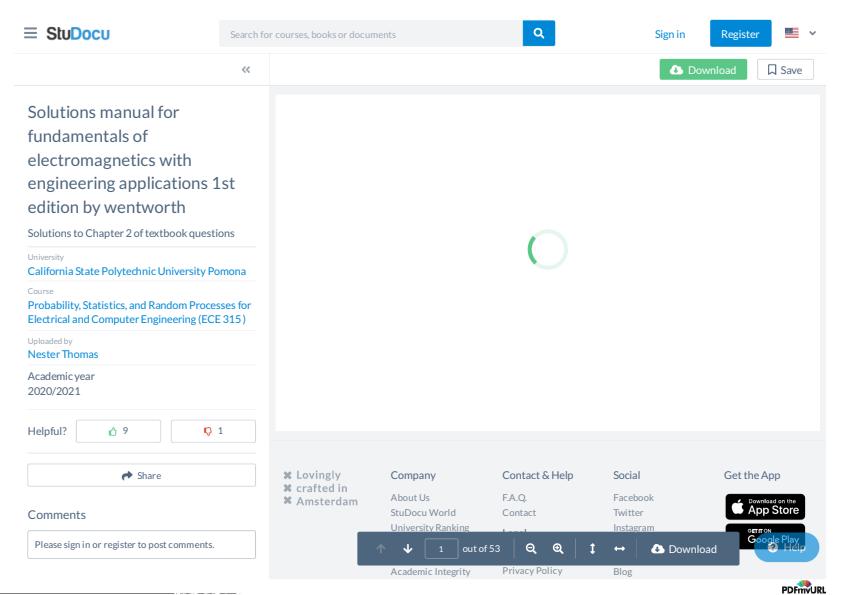
Task: Mark the document helpful with the thumbs up
Action: [118, 431]
